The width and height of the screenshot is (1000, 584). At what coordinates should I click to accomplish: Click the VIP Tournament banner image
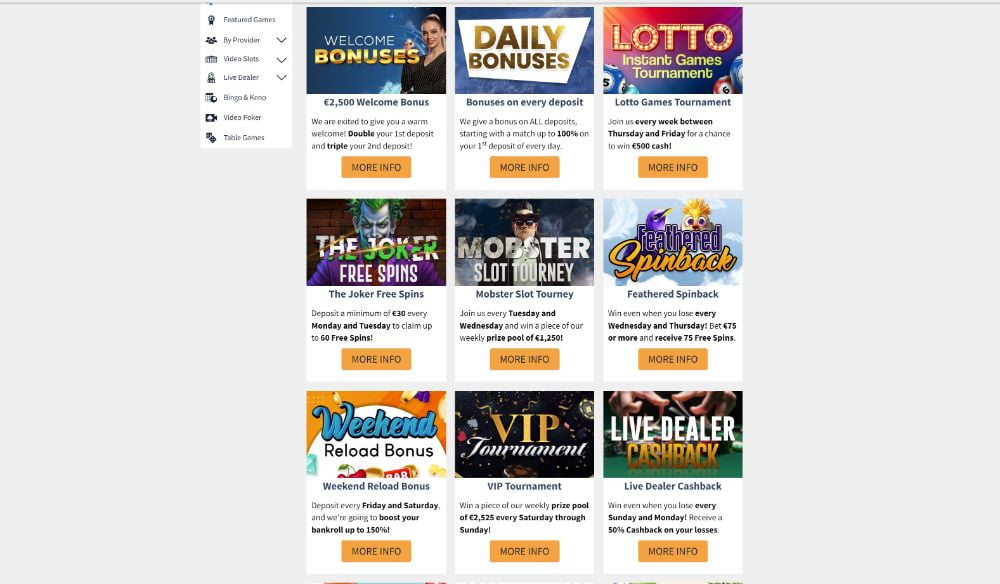click(524, 434)
